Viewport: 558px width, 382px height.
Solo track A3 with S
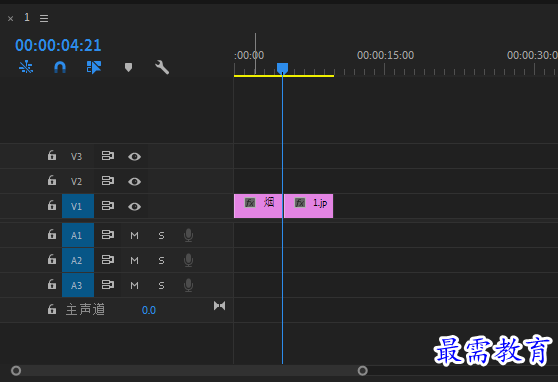pos(161,286)
